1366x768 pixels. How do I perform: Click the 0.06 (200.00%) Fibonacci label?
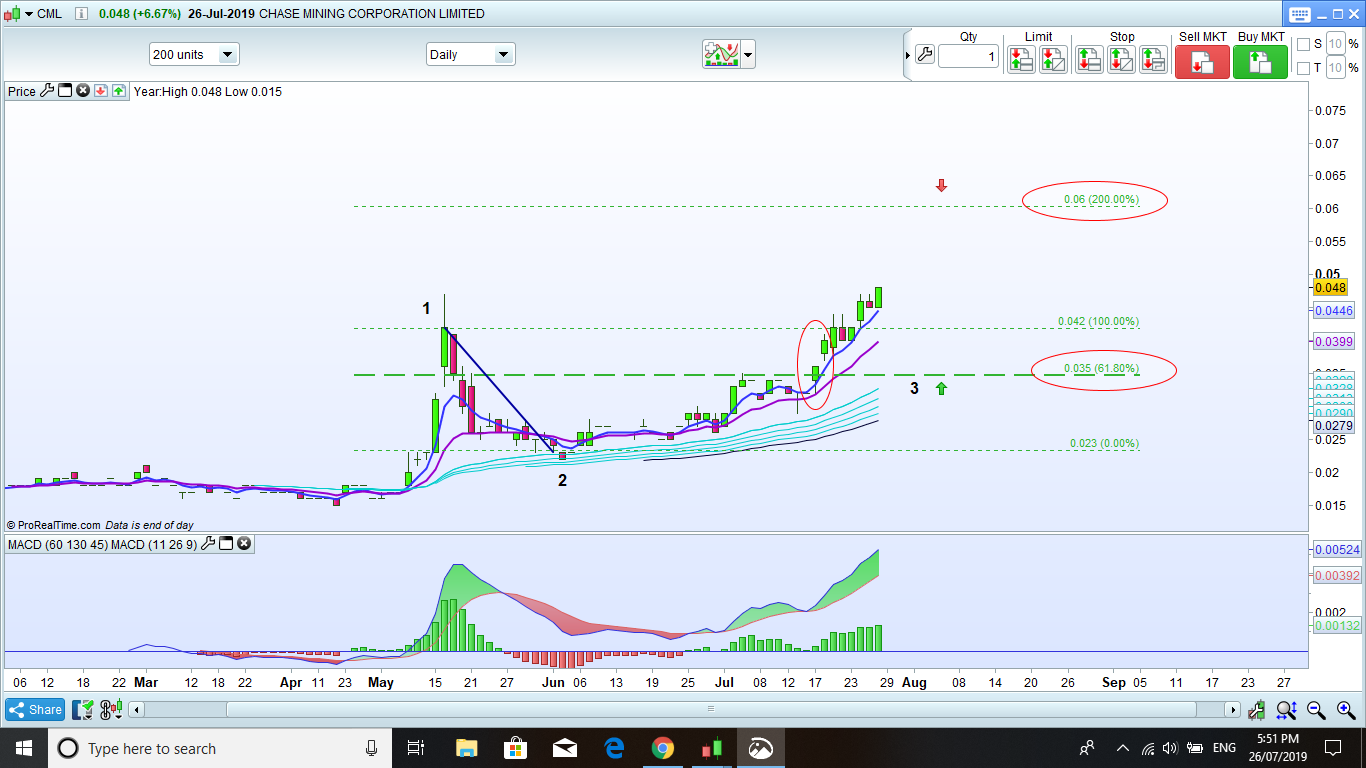(1101, 200)
